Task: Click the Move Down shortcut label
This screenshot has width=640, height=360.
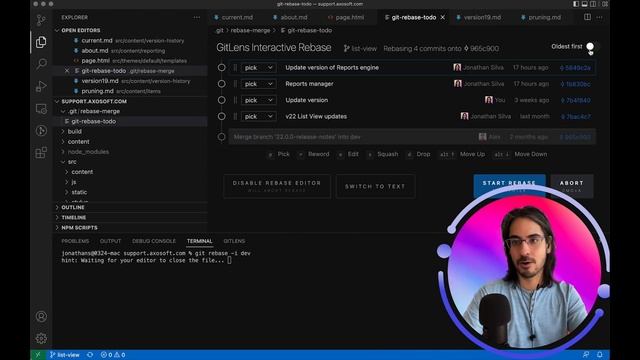Action: [531, 154]
